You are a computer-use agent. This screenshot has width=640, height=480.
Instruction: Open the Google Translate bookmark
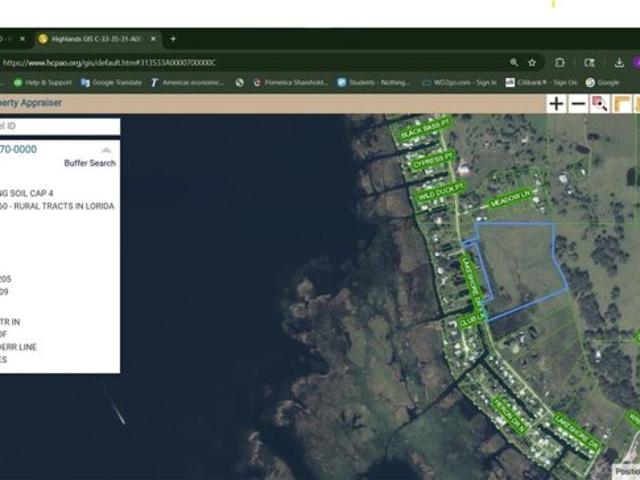111,82
